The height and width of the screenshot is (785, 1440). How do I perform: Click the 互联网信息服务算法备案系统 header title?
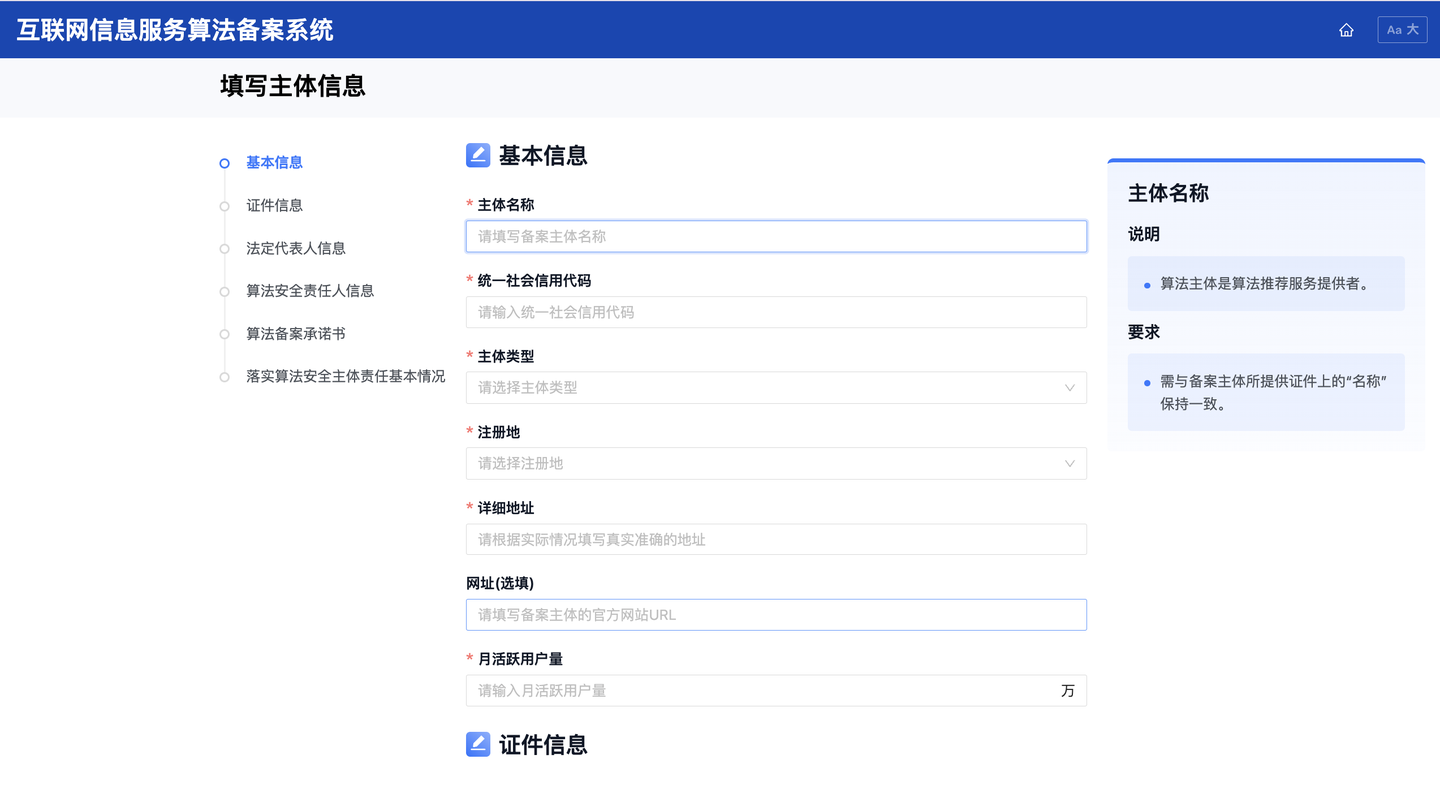coord(175,30)
